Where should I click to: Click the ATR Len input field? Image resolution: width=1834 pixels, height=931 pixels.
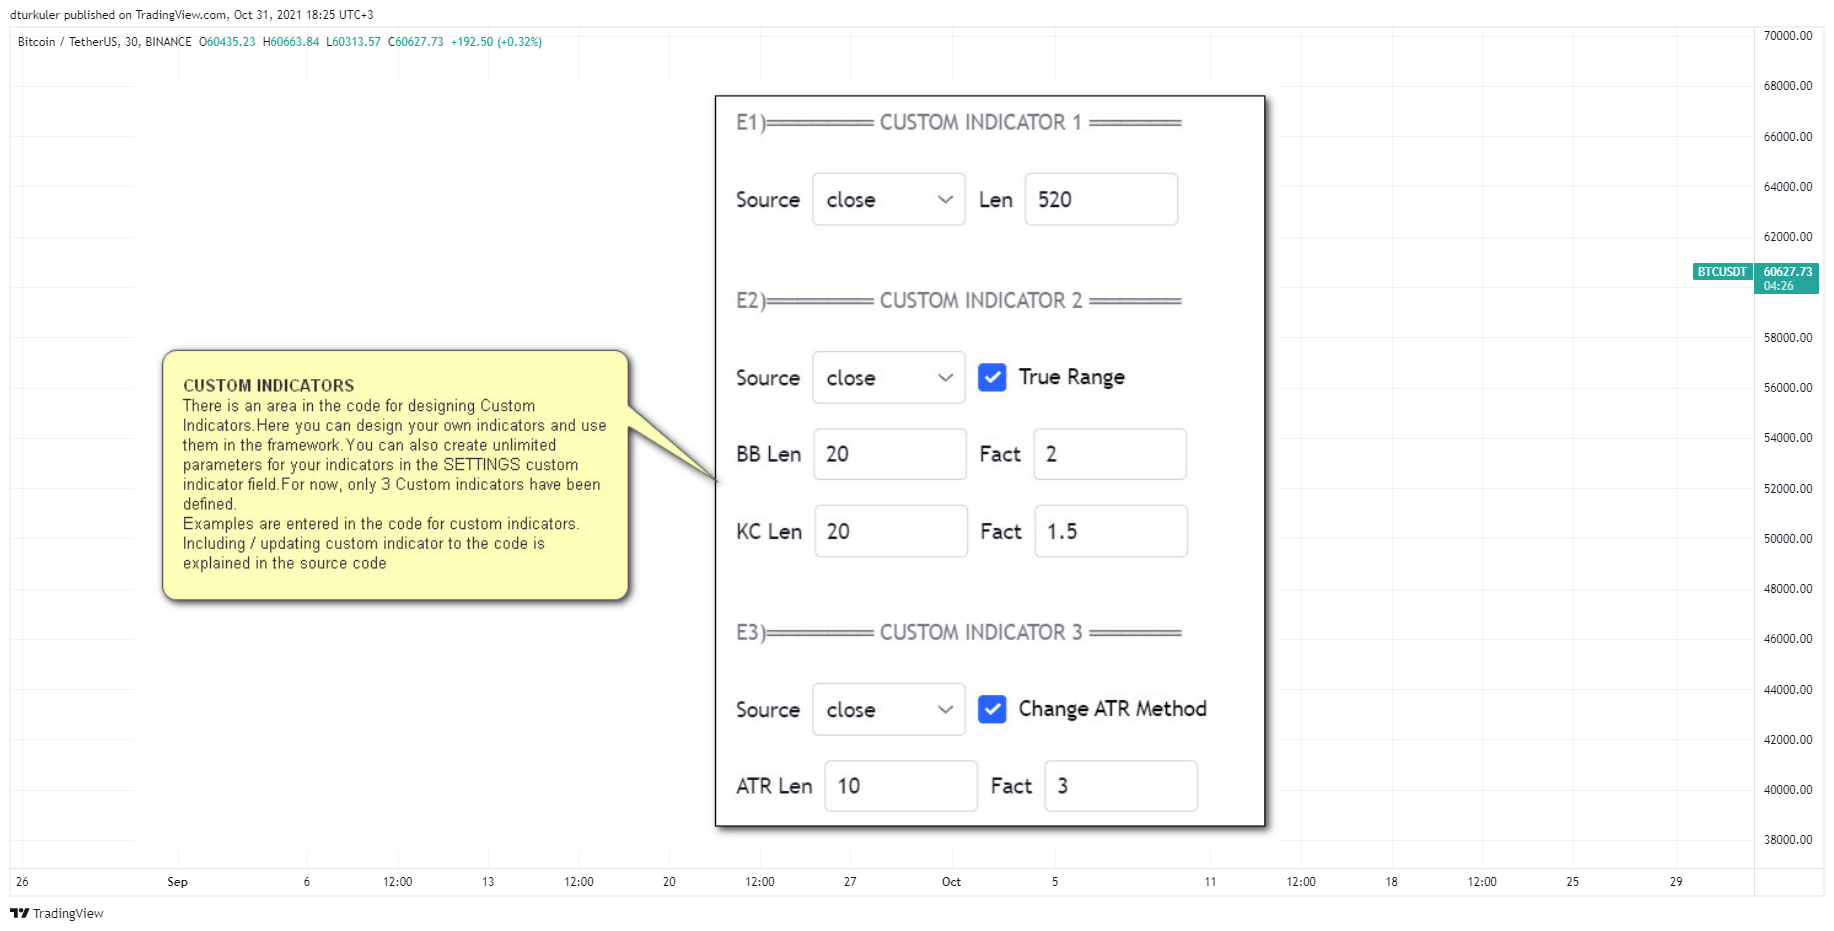[901, 786]
